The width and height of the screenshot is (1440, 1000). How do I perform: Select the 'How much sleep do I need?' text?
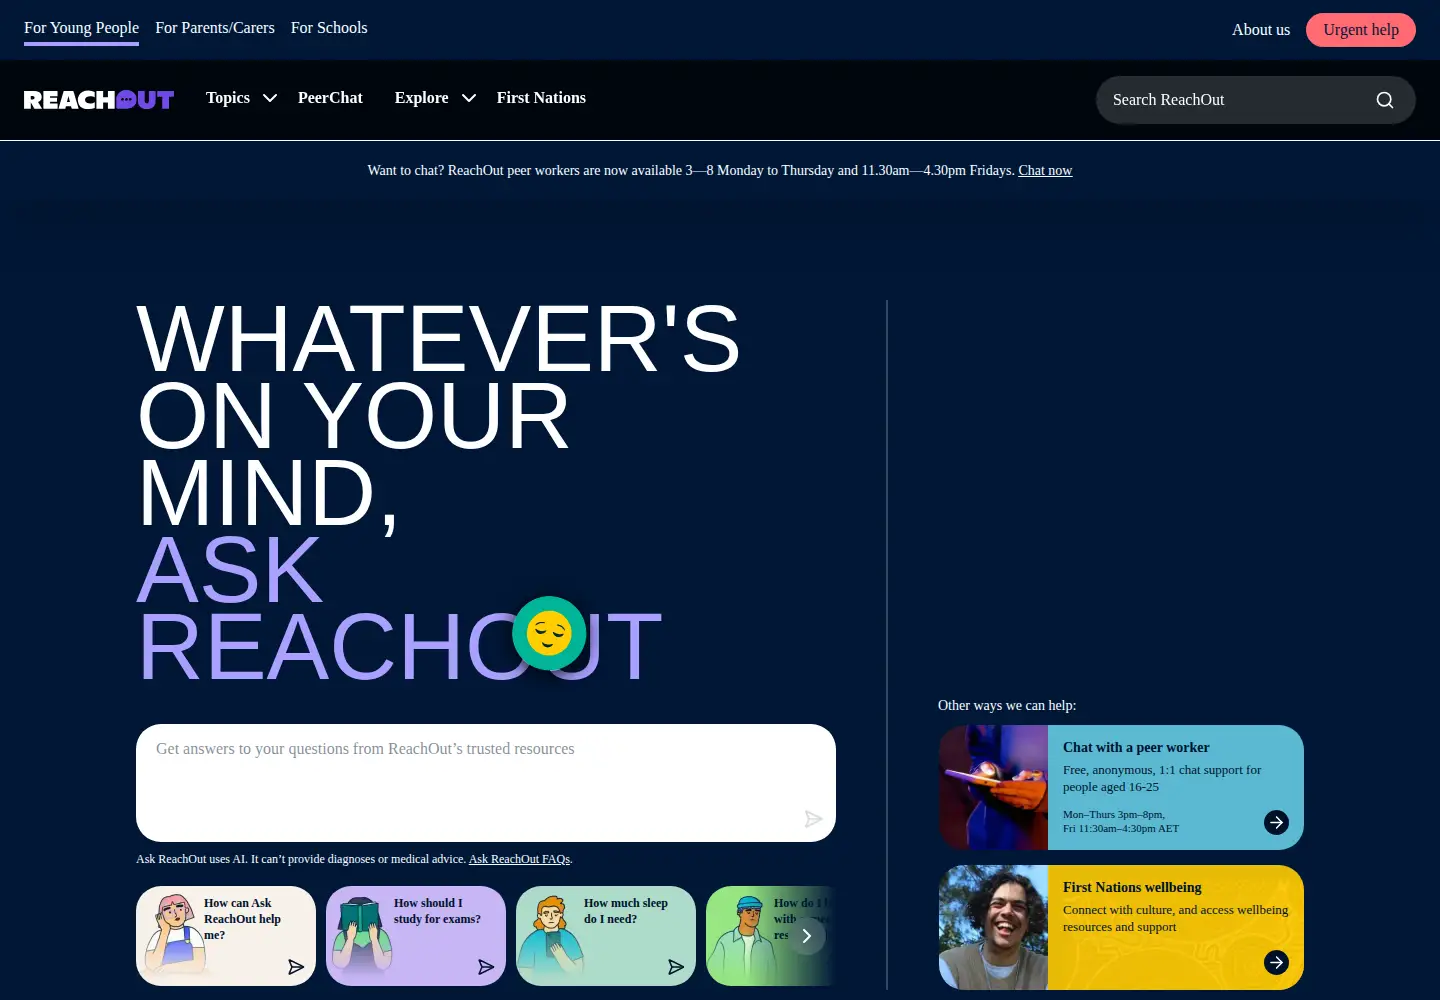tap(626, 911)
